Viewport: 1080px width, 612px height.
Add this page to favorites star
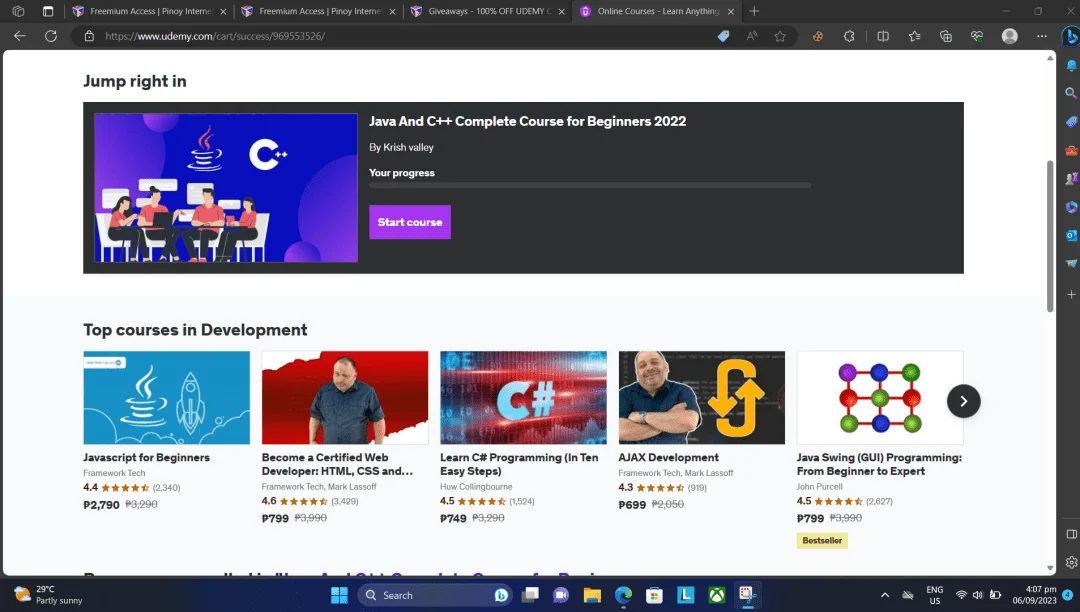(780, 36)
